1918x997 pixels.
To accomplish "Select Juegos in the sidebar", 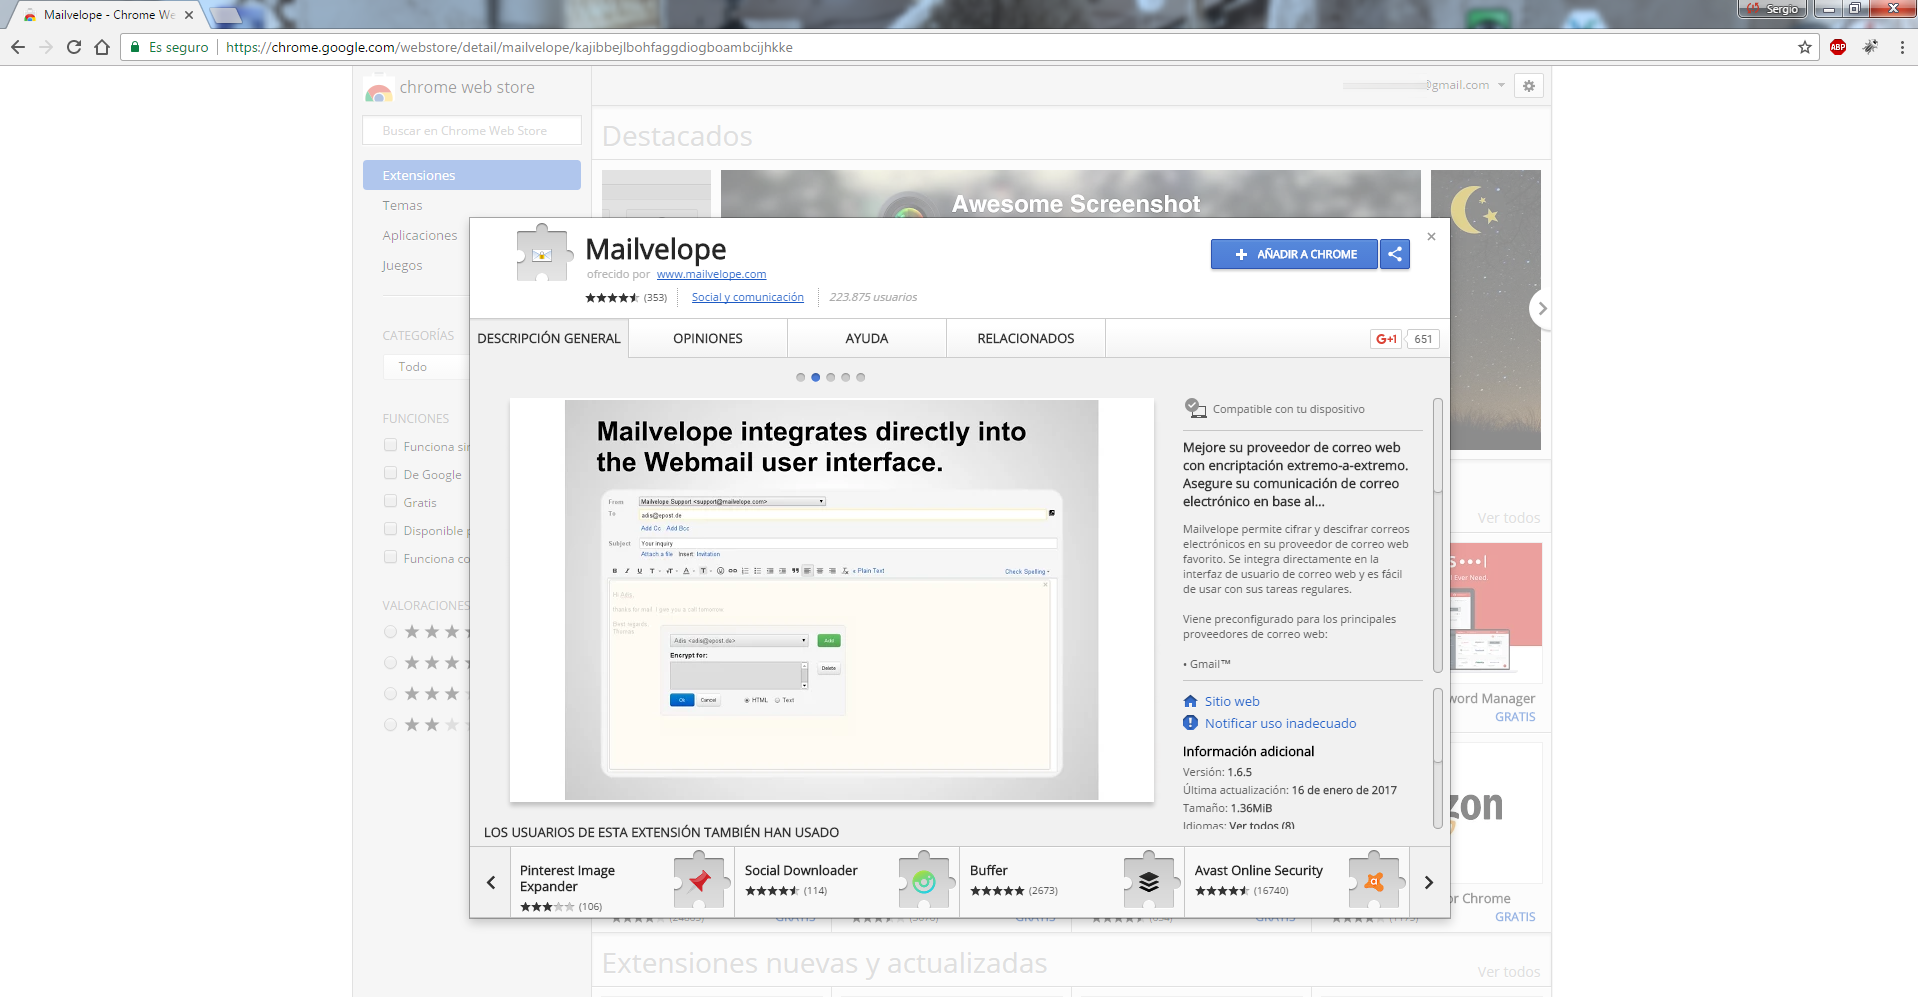I will click(x=402, y=266).
